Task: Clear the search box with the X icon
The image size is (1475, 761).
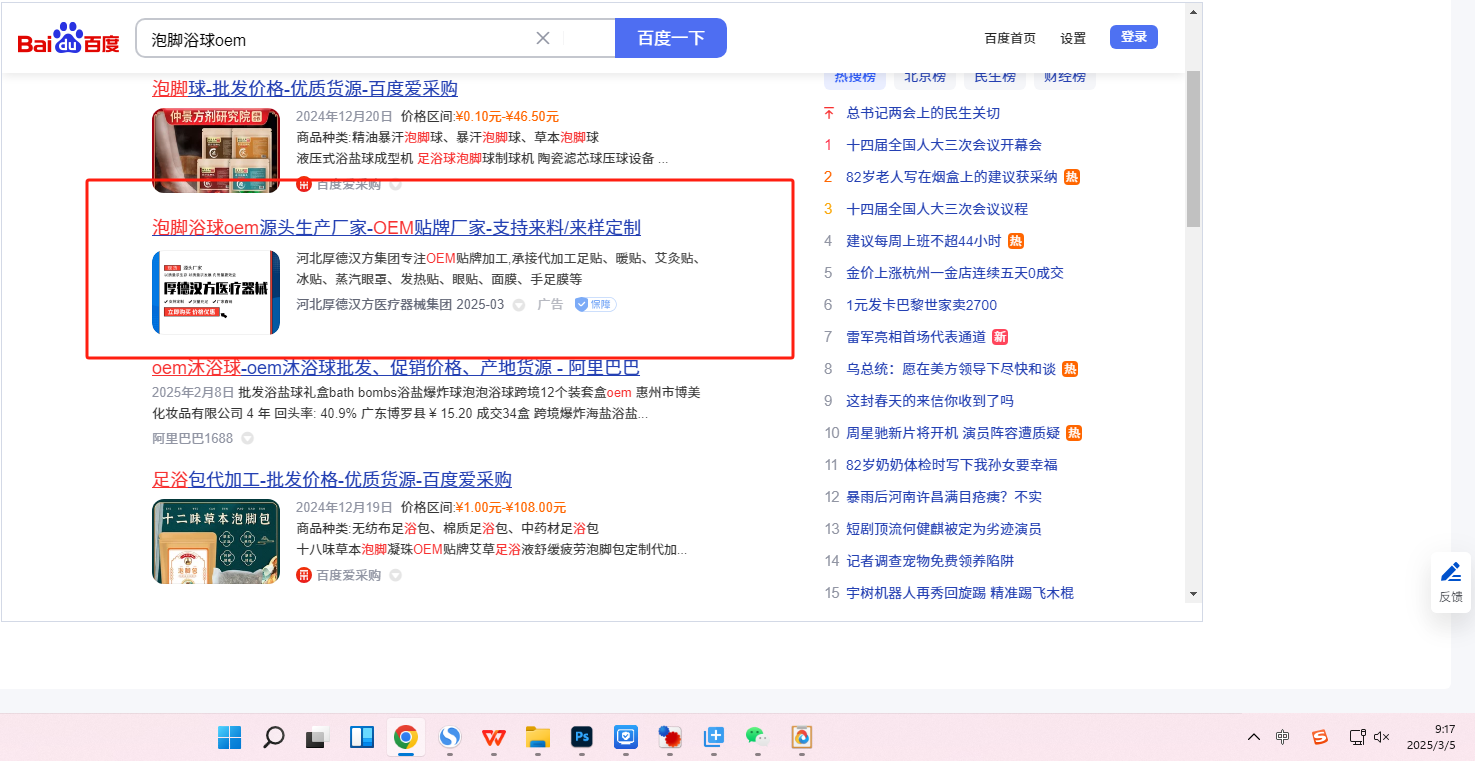Action: pyautogui.click(x=543, y=38)
